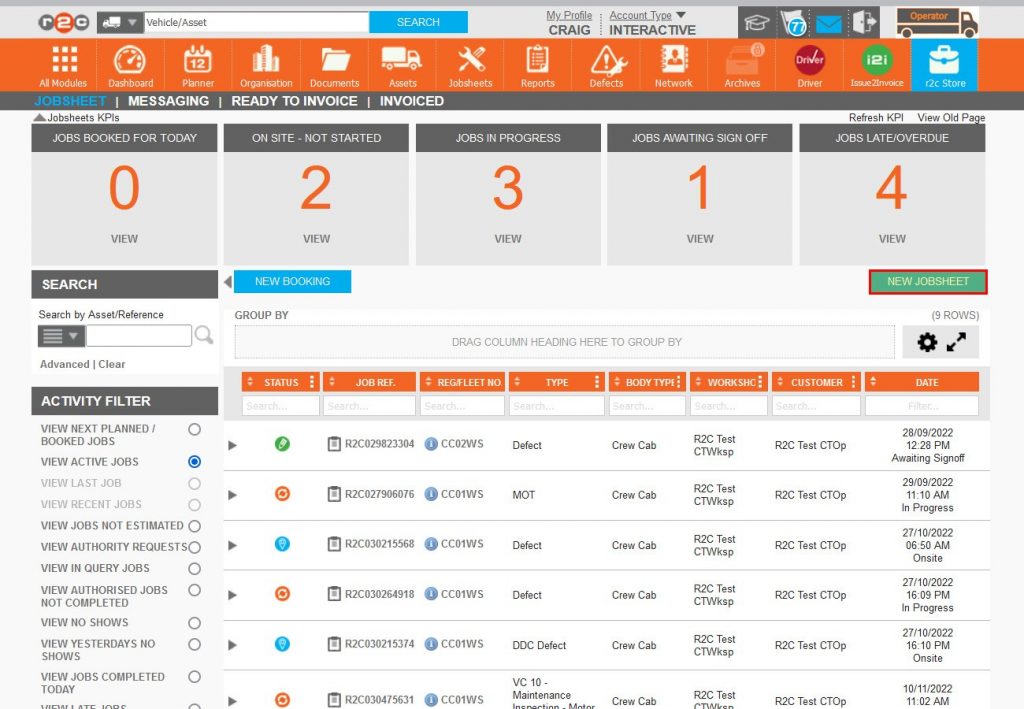
Task: Switch to the MESSAGING tab
Action: click(169, 101)
